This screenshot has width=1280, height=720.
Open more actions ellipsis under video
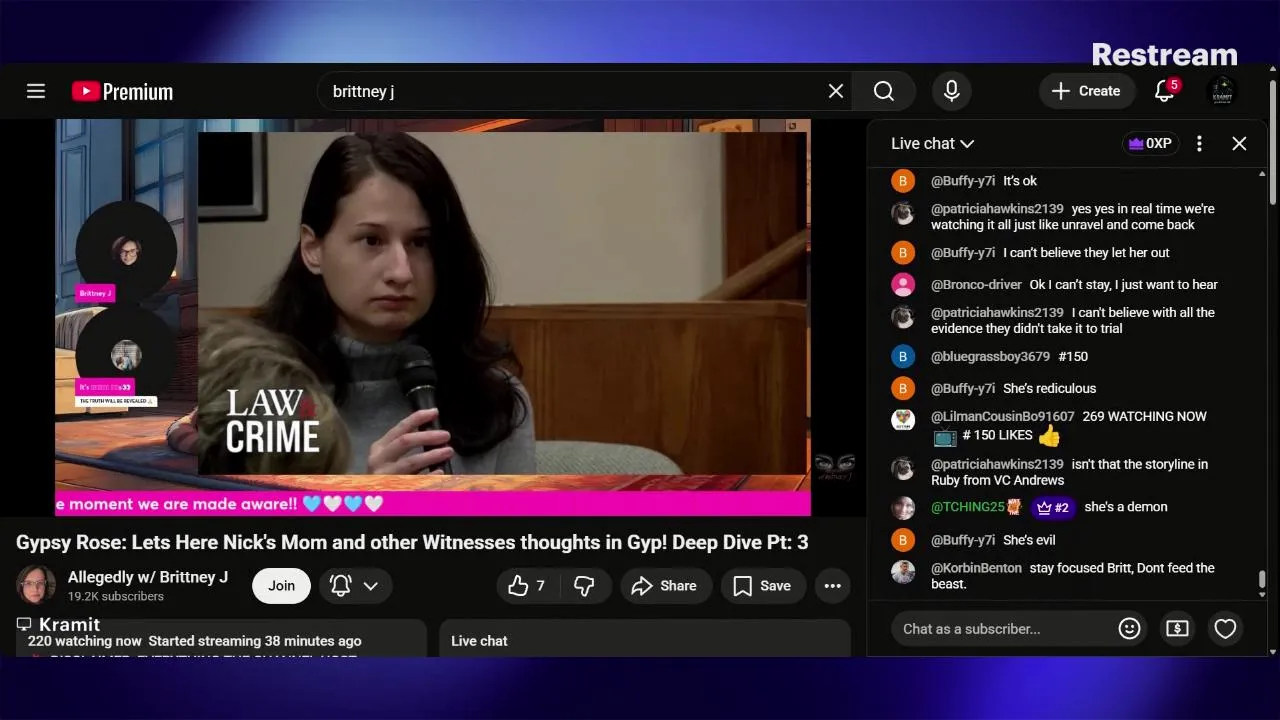pos(832,586)
